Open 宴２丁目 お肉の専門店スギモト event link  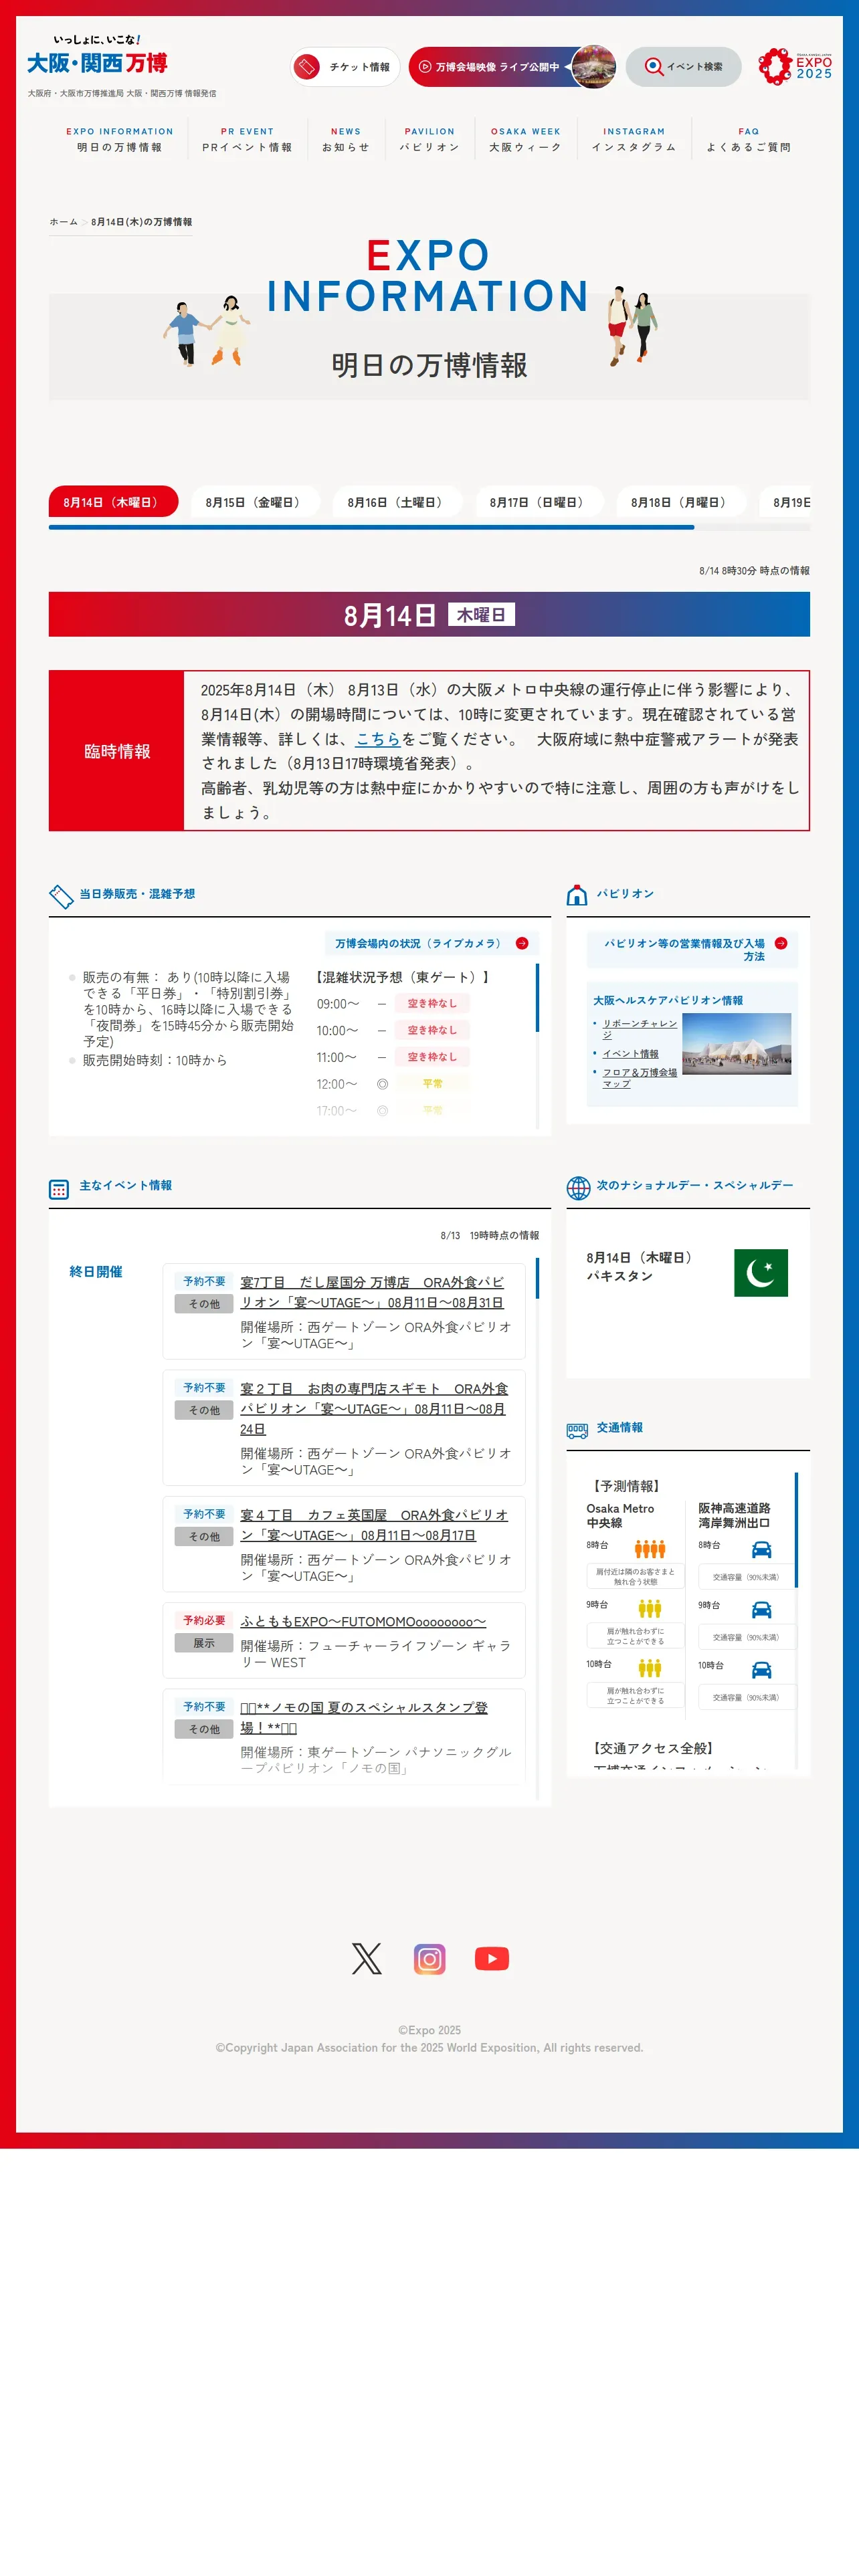click(374, 1408)
